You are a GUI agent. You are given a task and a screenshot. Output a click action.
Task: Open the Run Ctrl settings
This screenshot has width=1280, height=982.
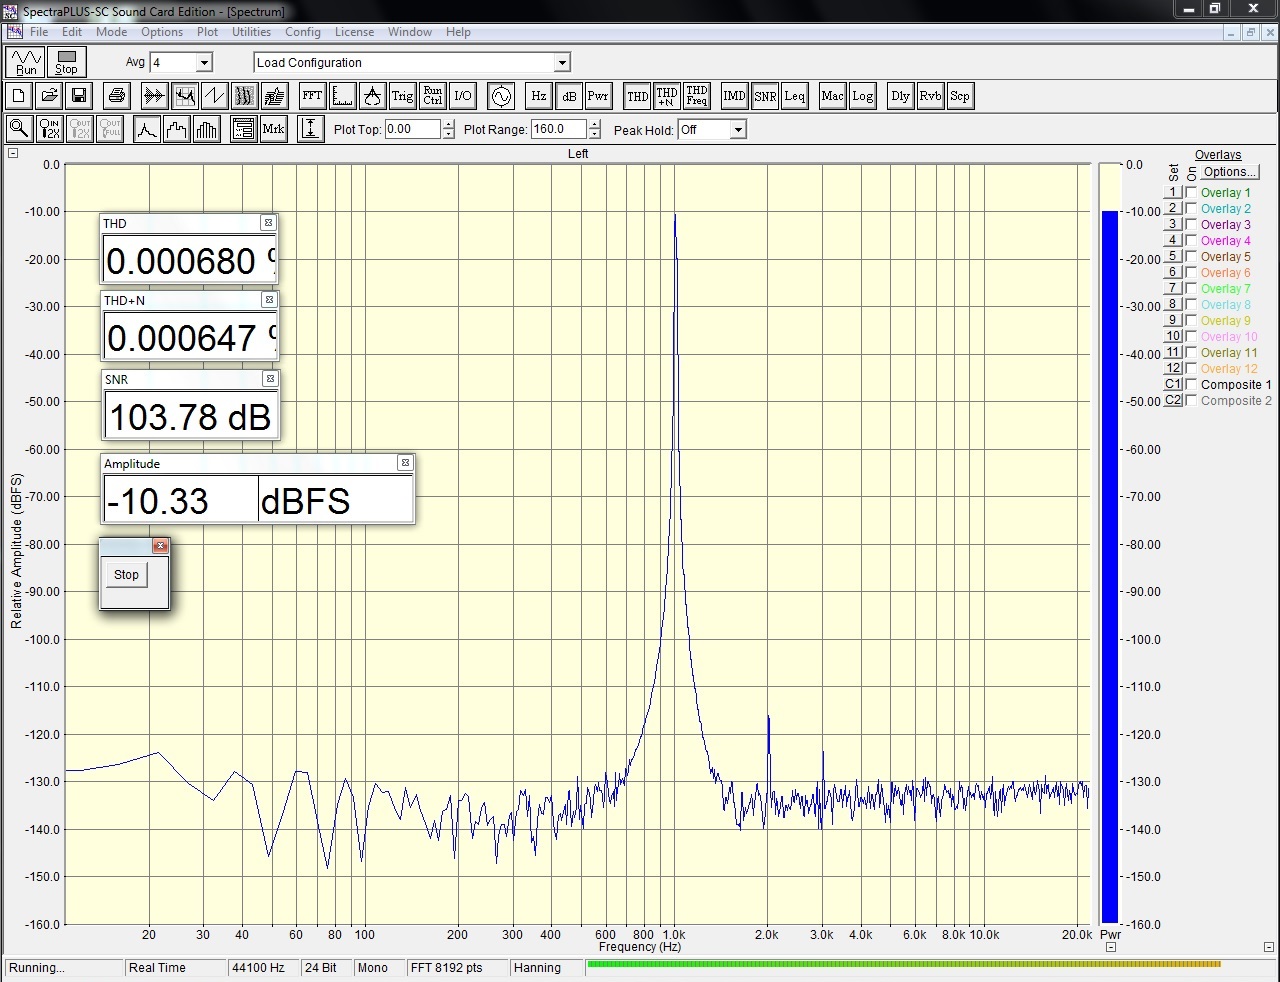tap(432, 96)
